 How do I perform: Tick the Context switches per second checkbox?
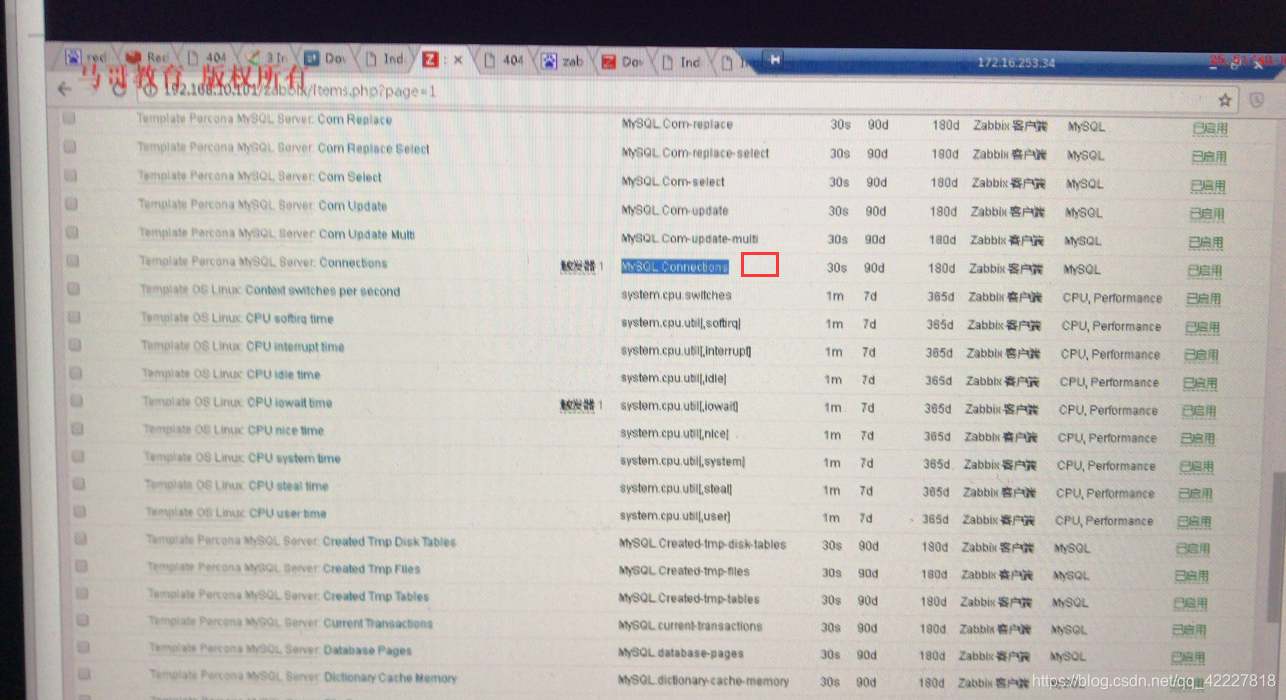[x=73, y=288]
